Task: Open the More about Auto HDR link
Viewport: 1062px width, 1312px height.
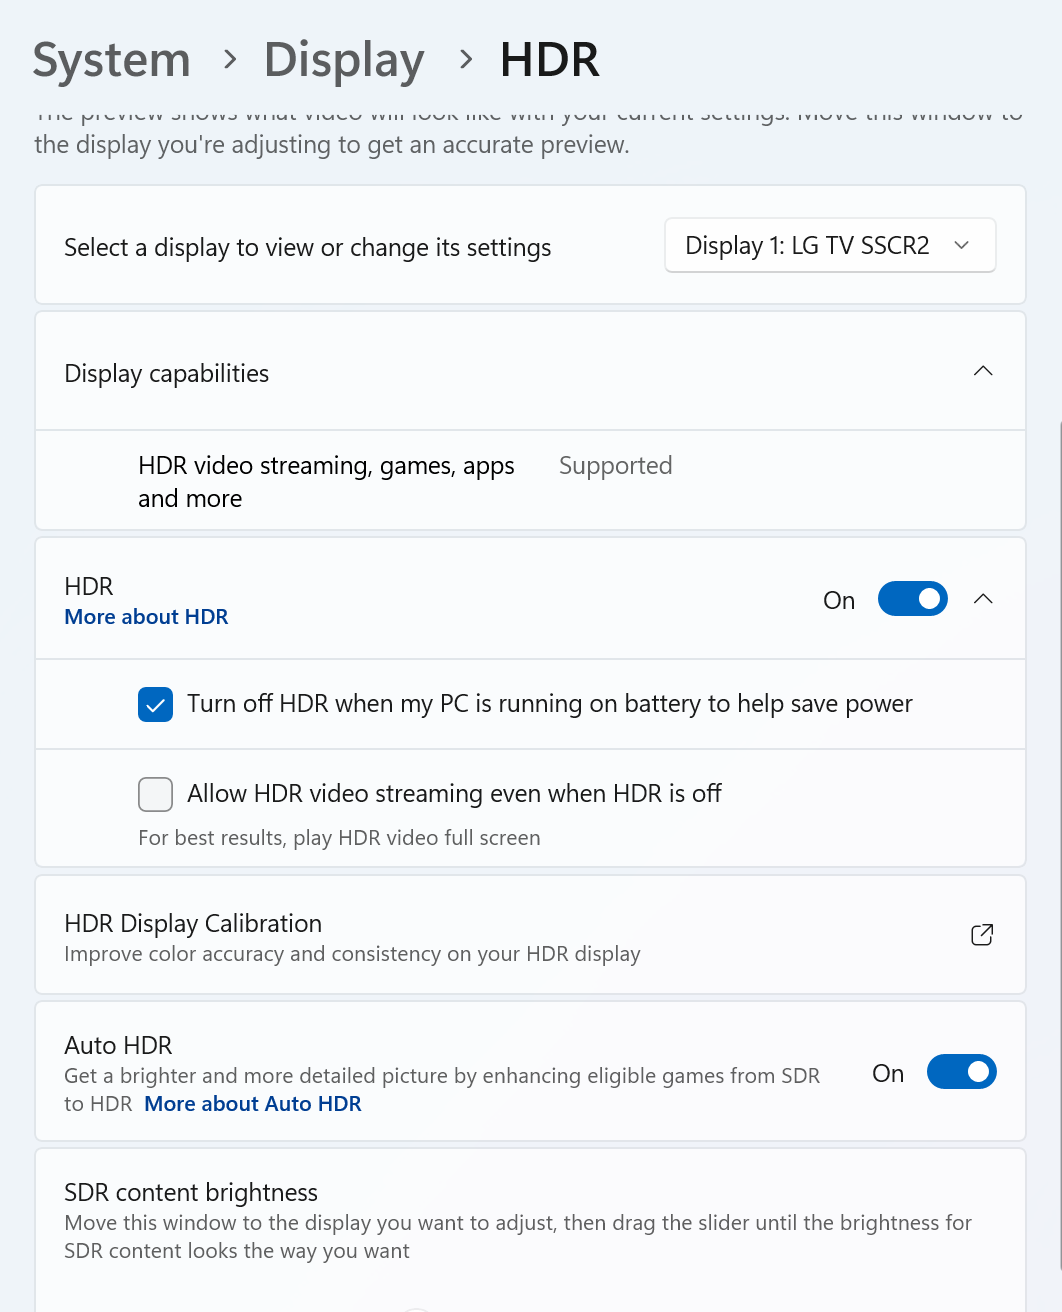Action: (253, 1104)
